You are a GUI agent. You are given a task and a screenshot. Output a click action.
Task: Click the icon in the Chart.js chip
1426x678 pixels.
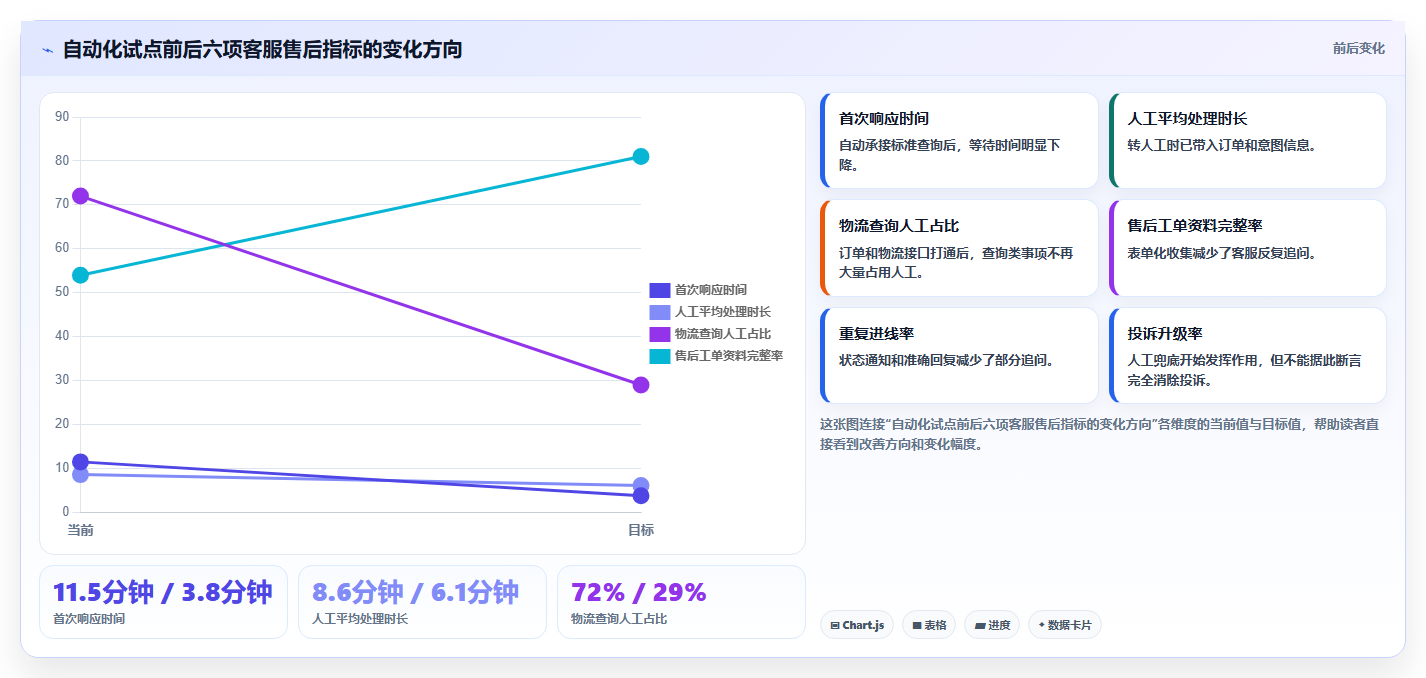pyautogui.click(x=835, y=626)
